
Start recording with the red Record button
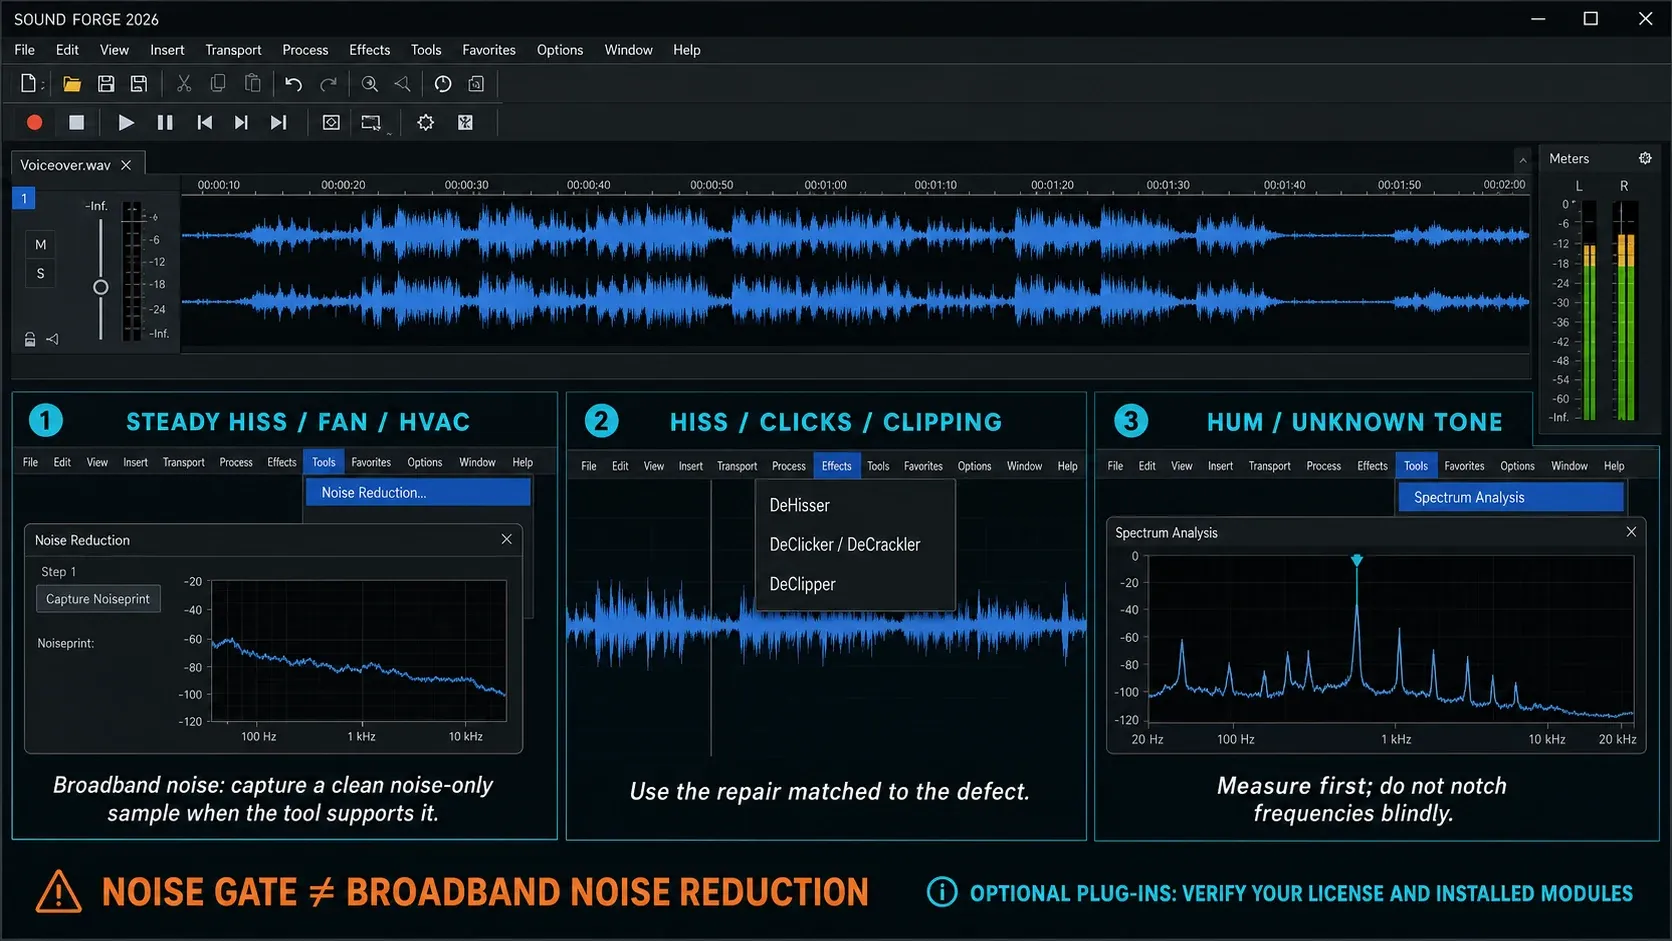click(x=34, y=122)
